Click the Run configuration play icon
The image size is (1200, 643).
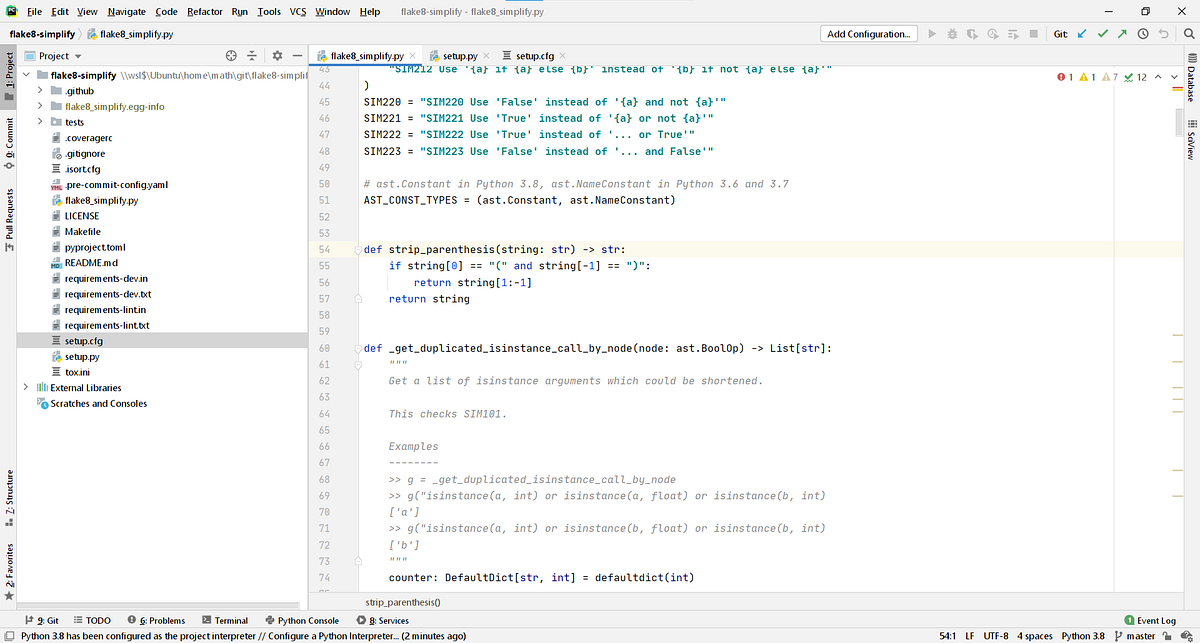tap(932, 34)
